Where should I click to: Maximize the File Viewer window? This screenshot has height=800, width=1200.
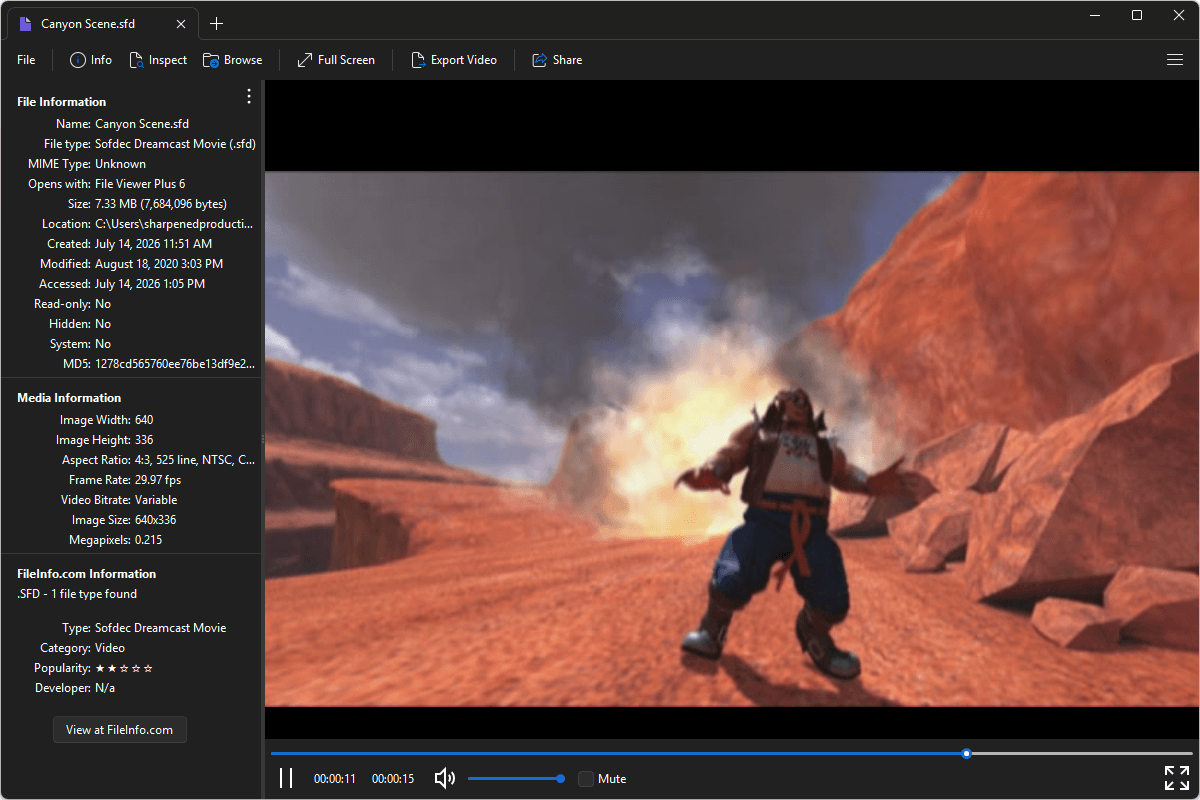click(x=1137, y=15)
